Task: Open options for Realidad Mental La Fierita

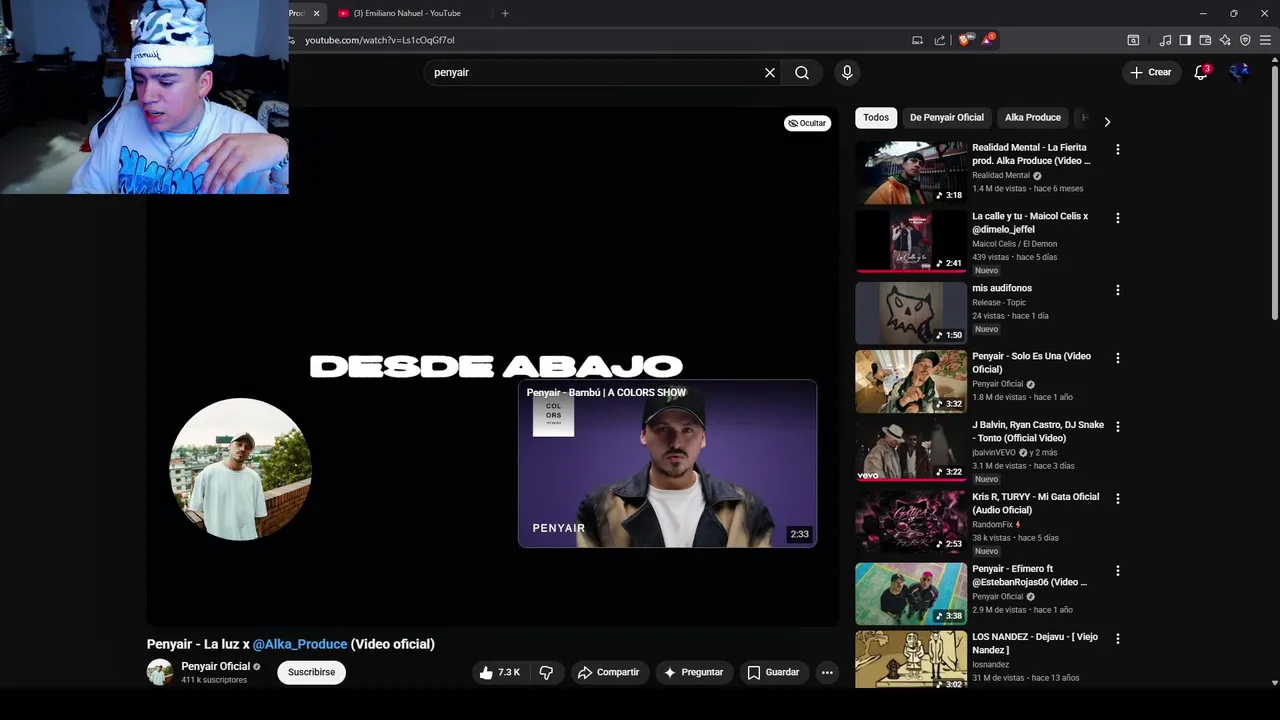Action: [1118, 149]
